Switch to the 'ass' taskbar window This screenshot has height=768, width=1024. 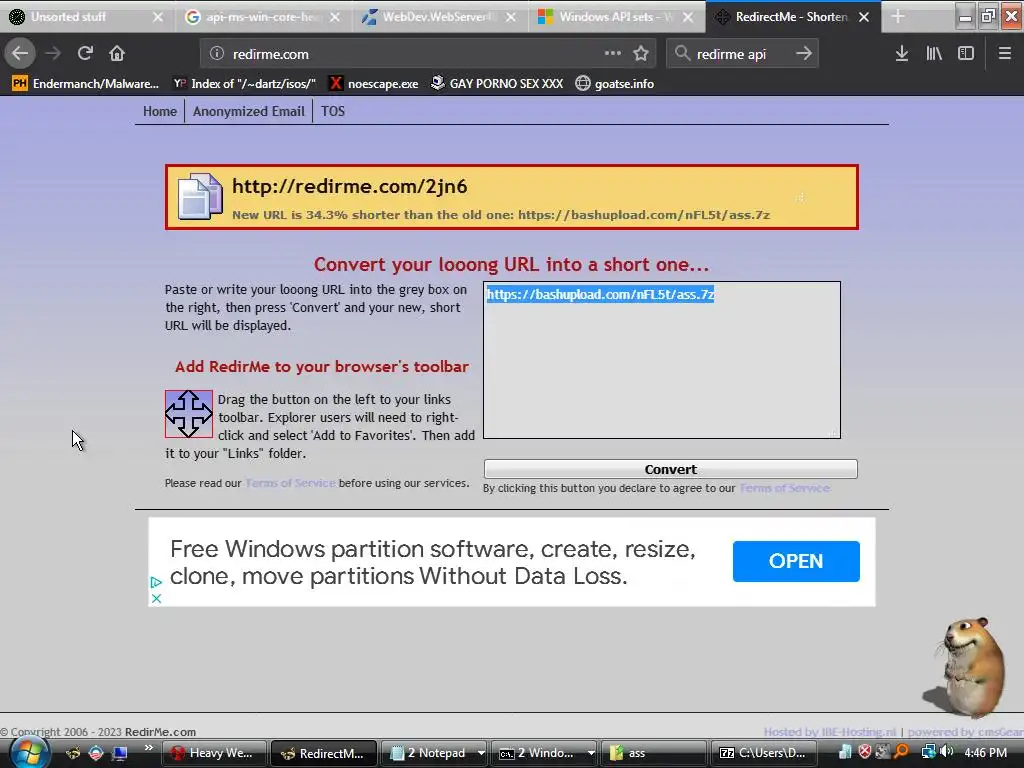pyautogui.click(x=656, y=753)
